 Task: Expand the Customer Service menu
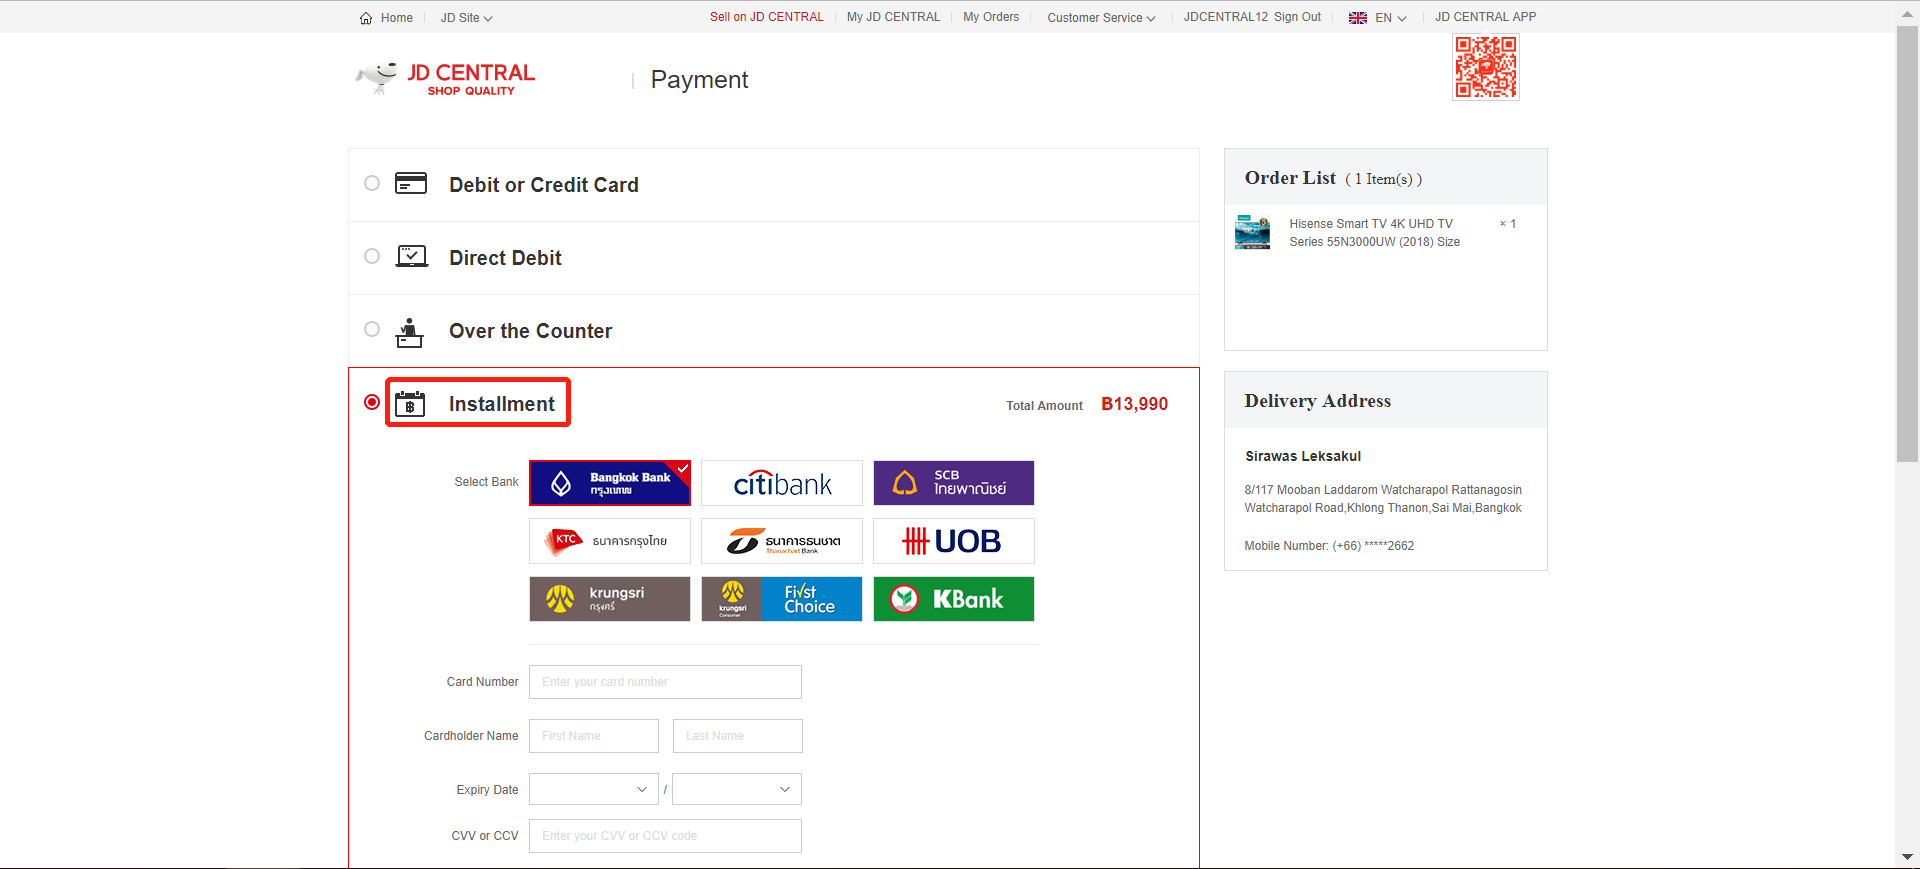1101,18
